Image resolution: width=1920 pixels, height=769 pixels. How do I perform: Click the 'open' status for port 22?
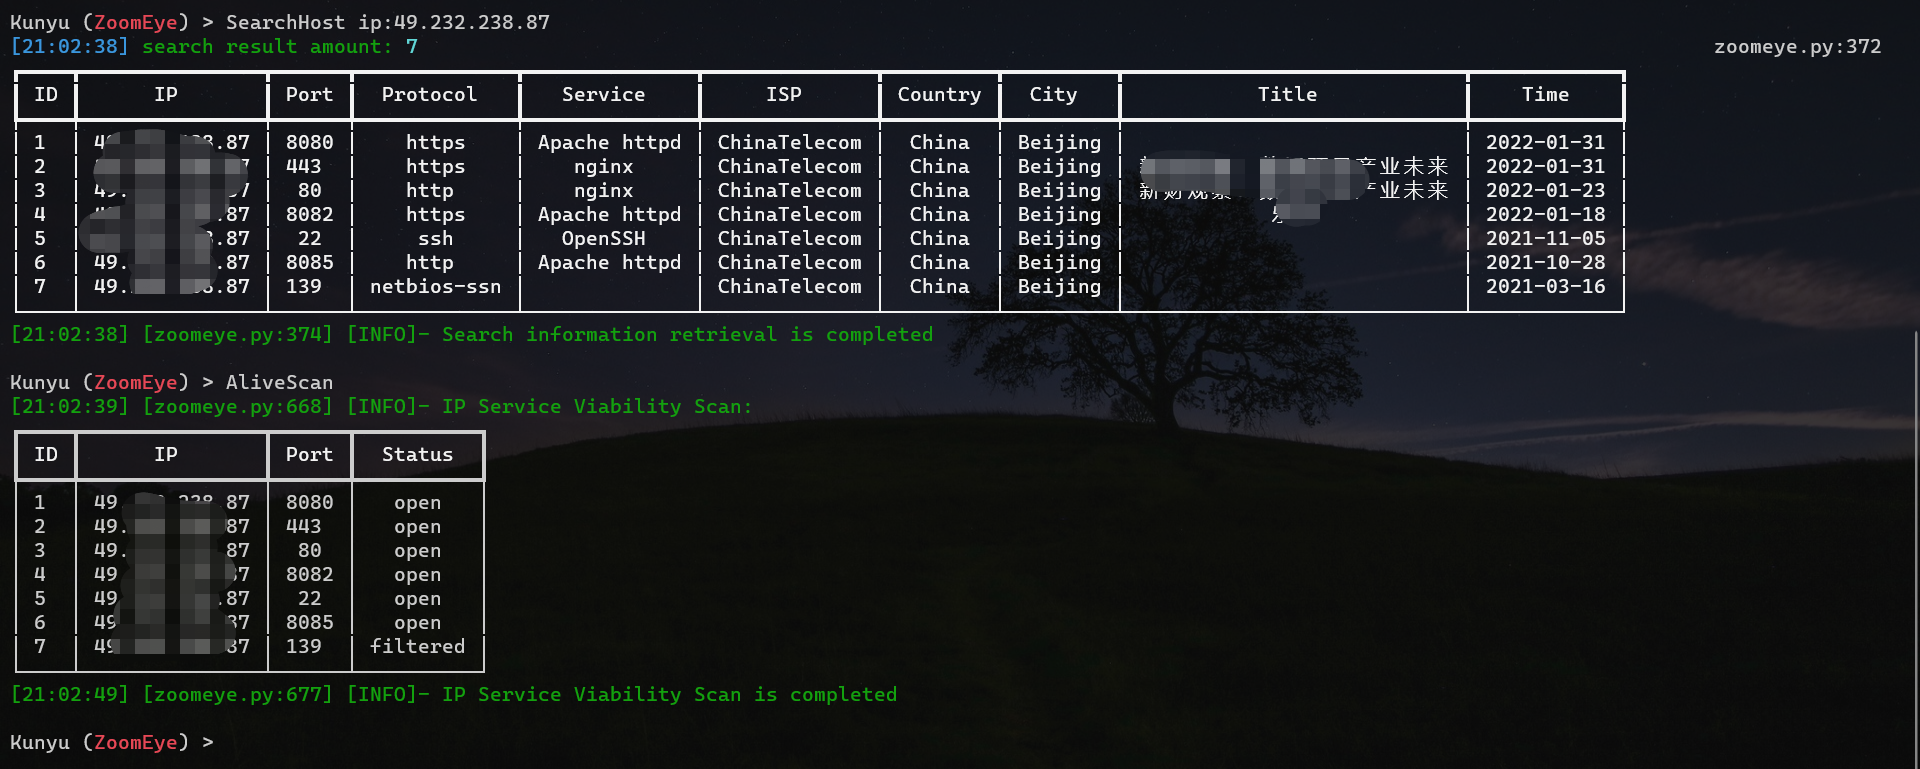(417, 599)
